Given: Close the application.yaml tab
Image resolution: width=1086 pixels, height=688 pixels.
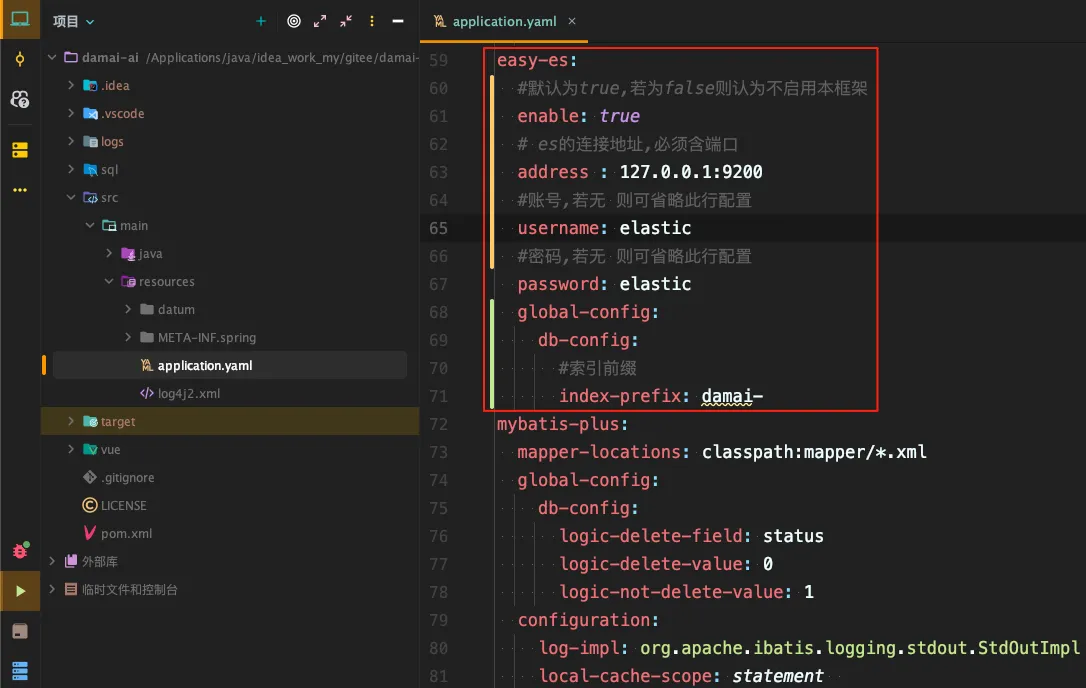Looking at the screenshot, I should click(x=572, y=21).
